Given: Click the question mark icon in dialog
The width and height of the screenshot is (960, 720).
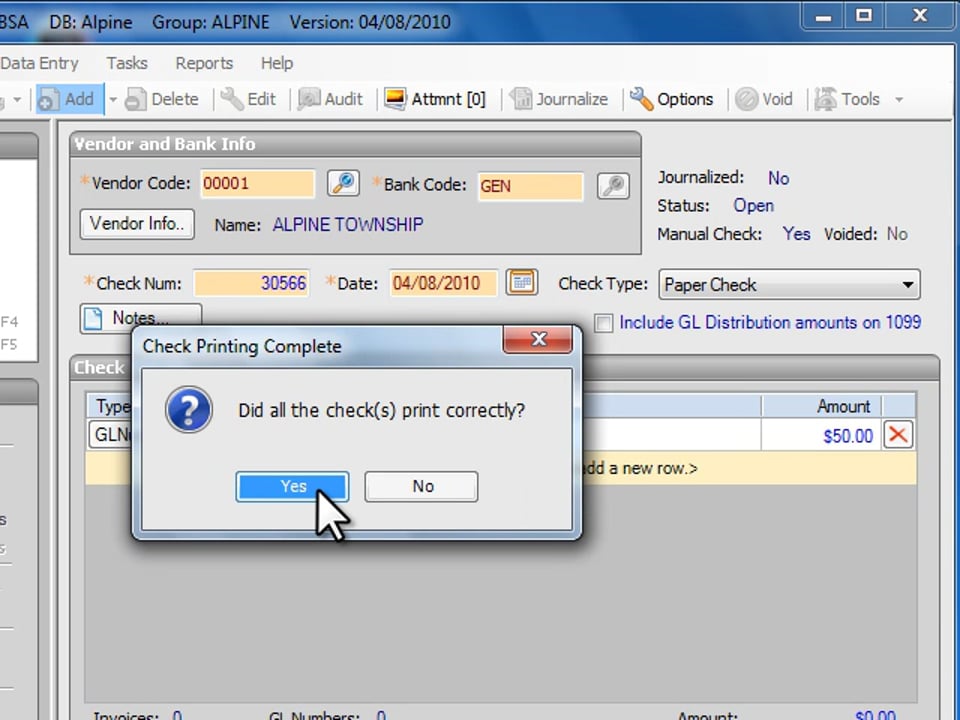Looking at the screenshot, I should click(189, 410).
